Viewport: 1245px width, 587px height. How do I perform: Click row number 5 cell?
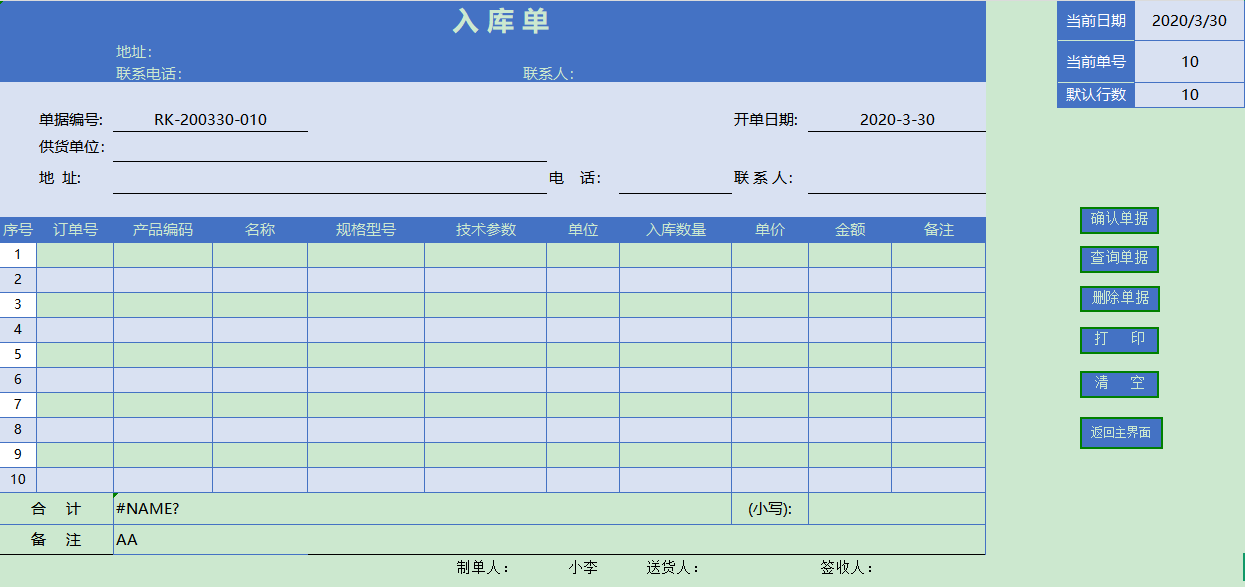(x=18, y=355)
